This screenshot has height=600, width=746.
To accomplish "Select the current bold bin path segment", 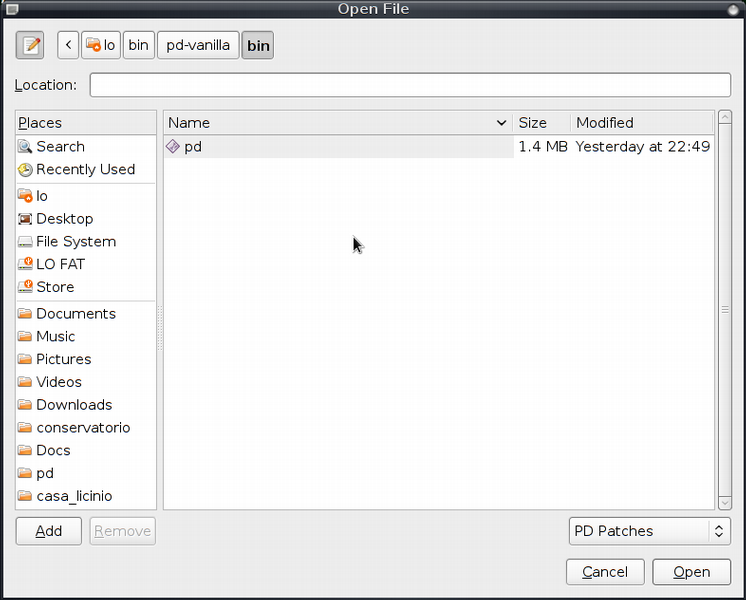I will 258,45.
